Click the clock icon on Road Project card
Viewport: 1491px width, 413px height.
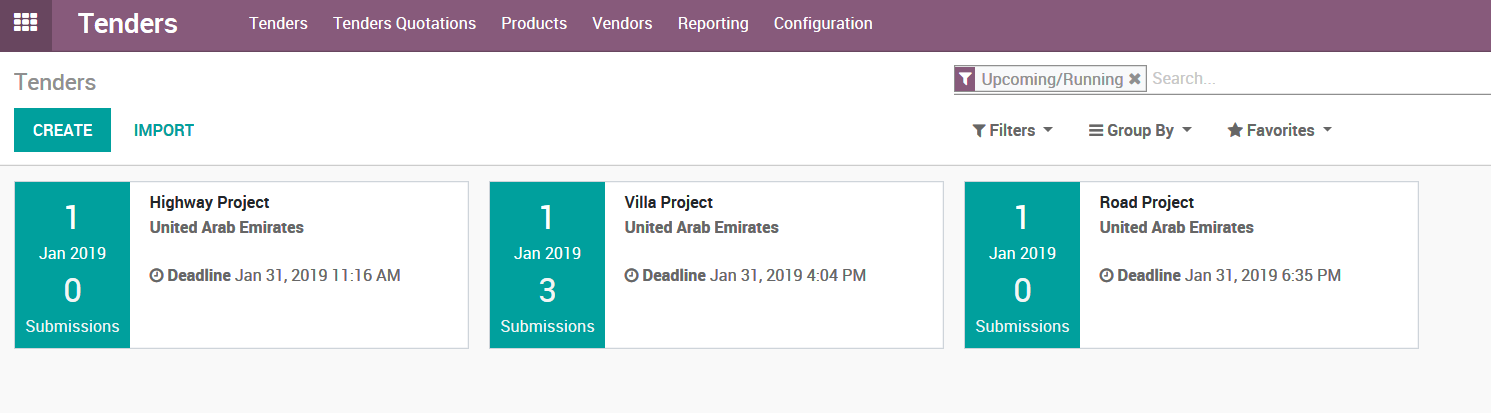point(1106,276)
